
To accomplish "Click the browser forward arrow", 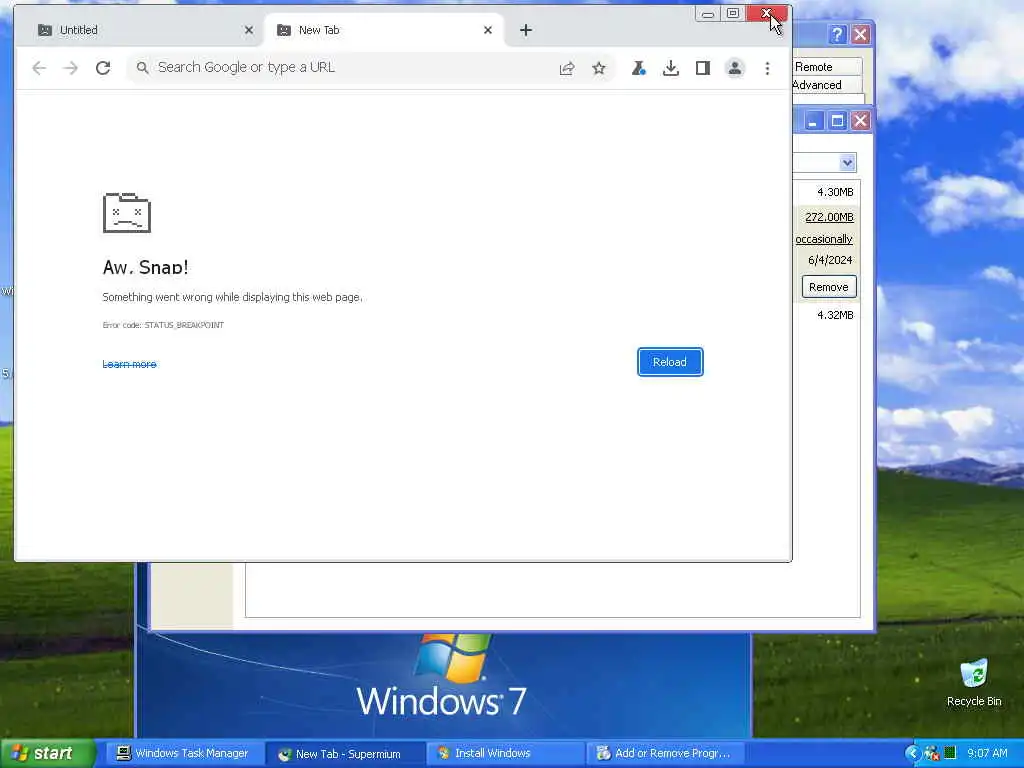I will 71,68.
